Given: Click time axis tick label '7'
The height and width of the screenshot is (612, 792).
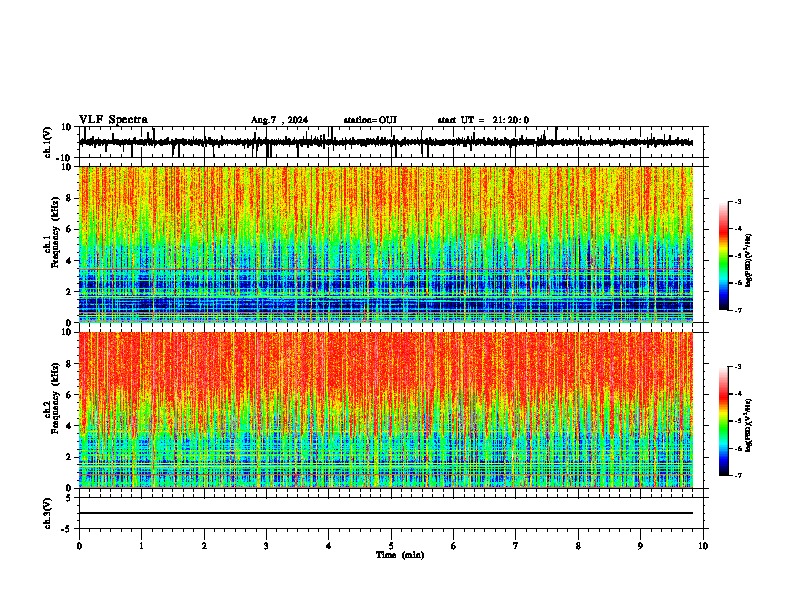Looking at the screenshot, I should coord(516,546).
